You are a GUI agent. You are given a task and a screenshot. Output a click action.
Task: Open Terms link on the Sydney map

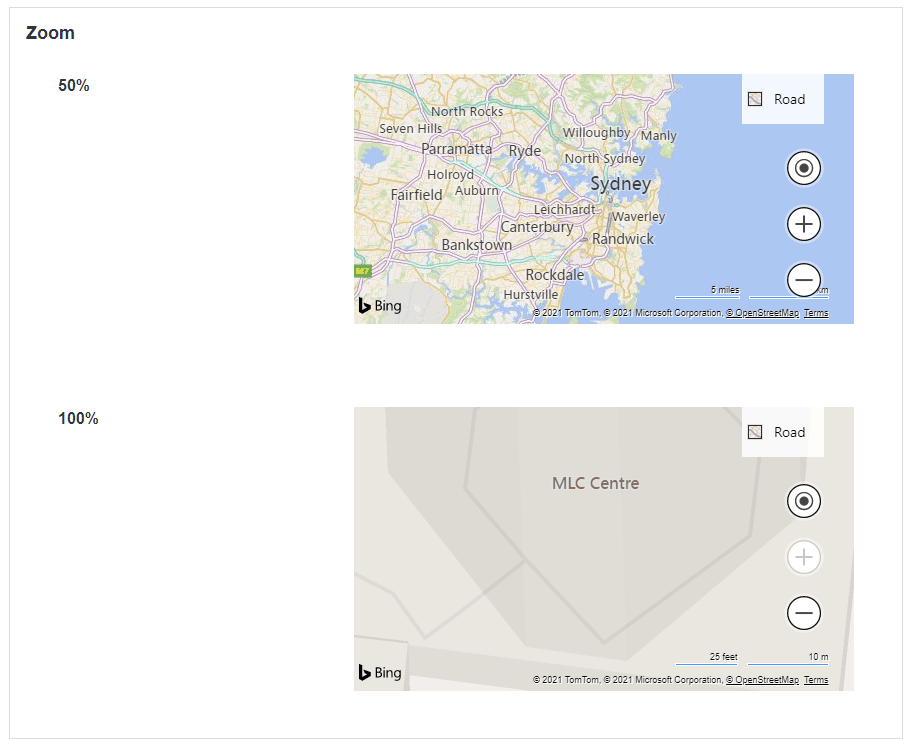click(x=816, y=313)
